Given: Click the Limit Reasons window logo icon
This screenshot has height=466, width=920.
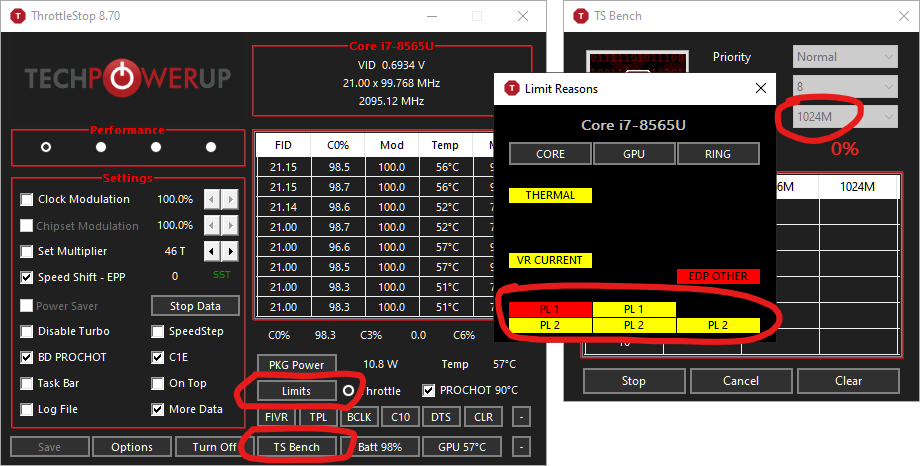Looking at the screenshot, I should click(x=512, y=89).
